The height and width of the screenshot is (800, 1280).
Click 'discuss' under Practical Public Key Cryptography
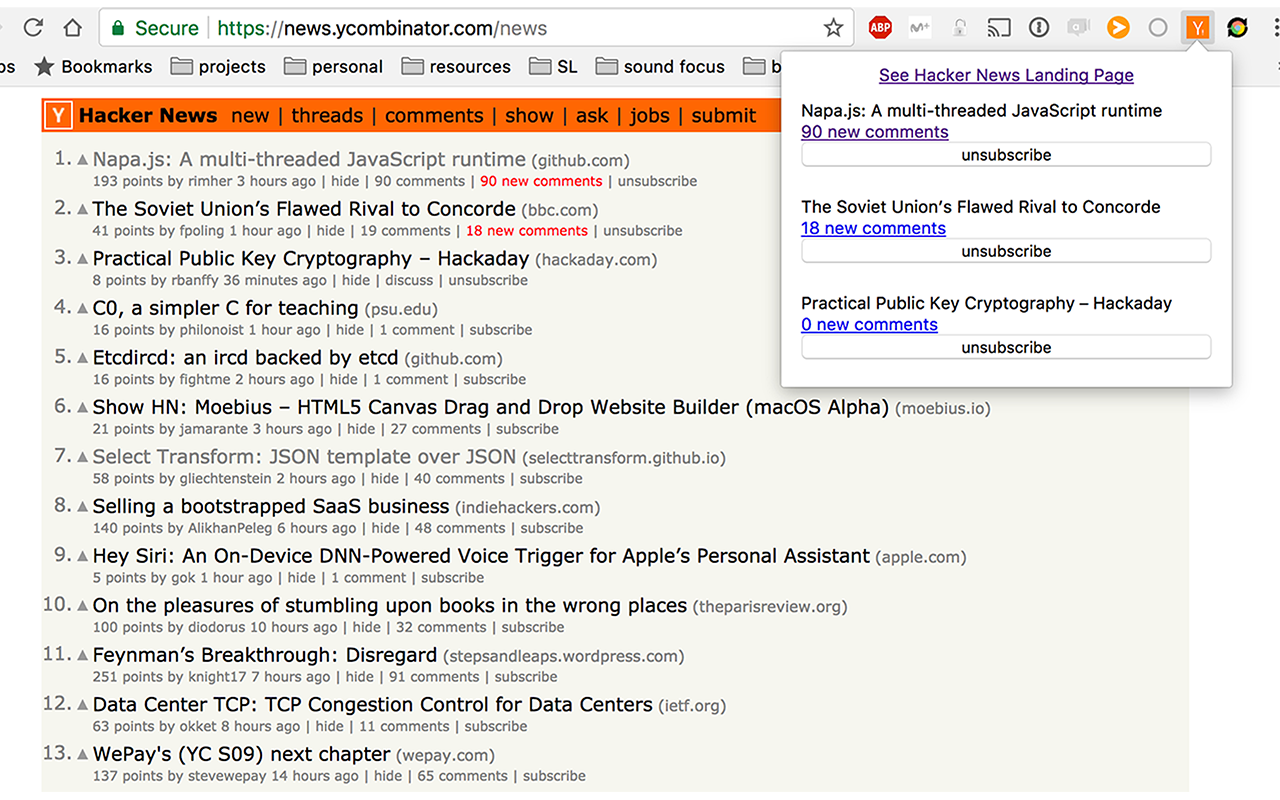click(409, 281)
